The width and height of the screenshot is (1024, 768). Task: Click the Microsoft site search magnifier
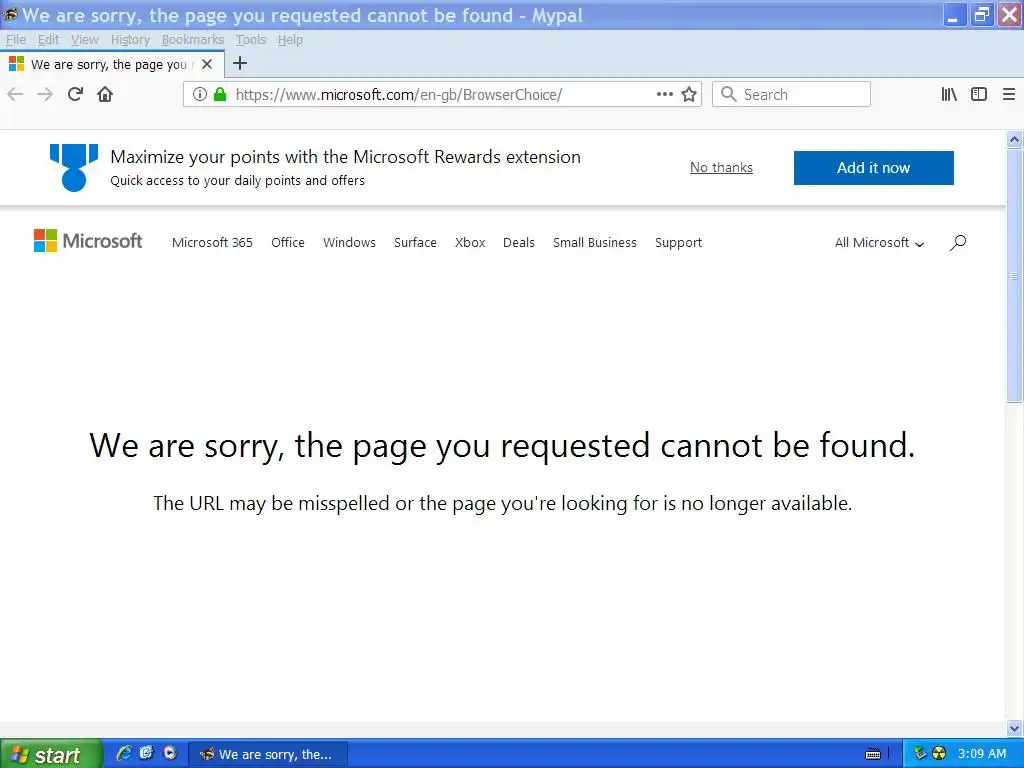958,243
